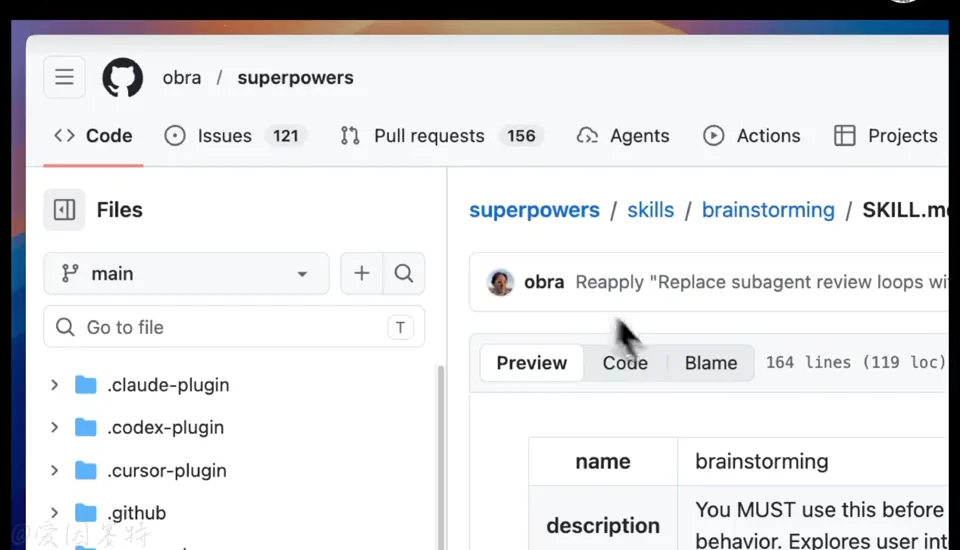
Task: Click the search magnifier button beside branch selector
Action: coord(403,273)
